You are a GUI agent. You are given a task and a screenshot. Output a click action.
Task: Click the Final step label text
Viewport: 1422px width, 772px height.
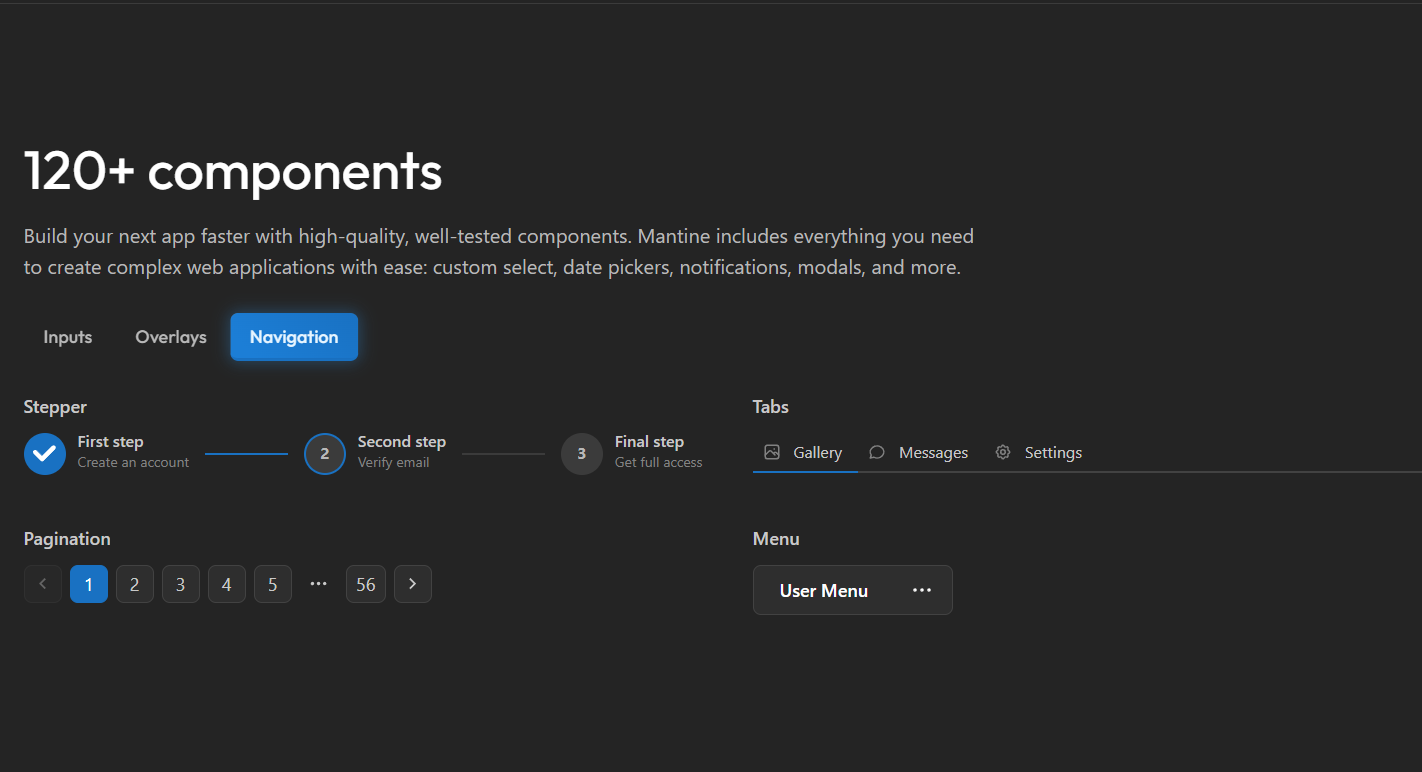point(649,442)
